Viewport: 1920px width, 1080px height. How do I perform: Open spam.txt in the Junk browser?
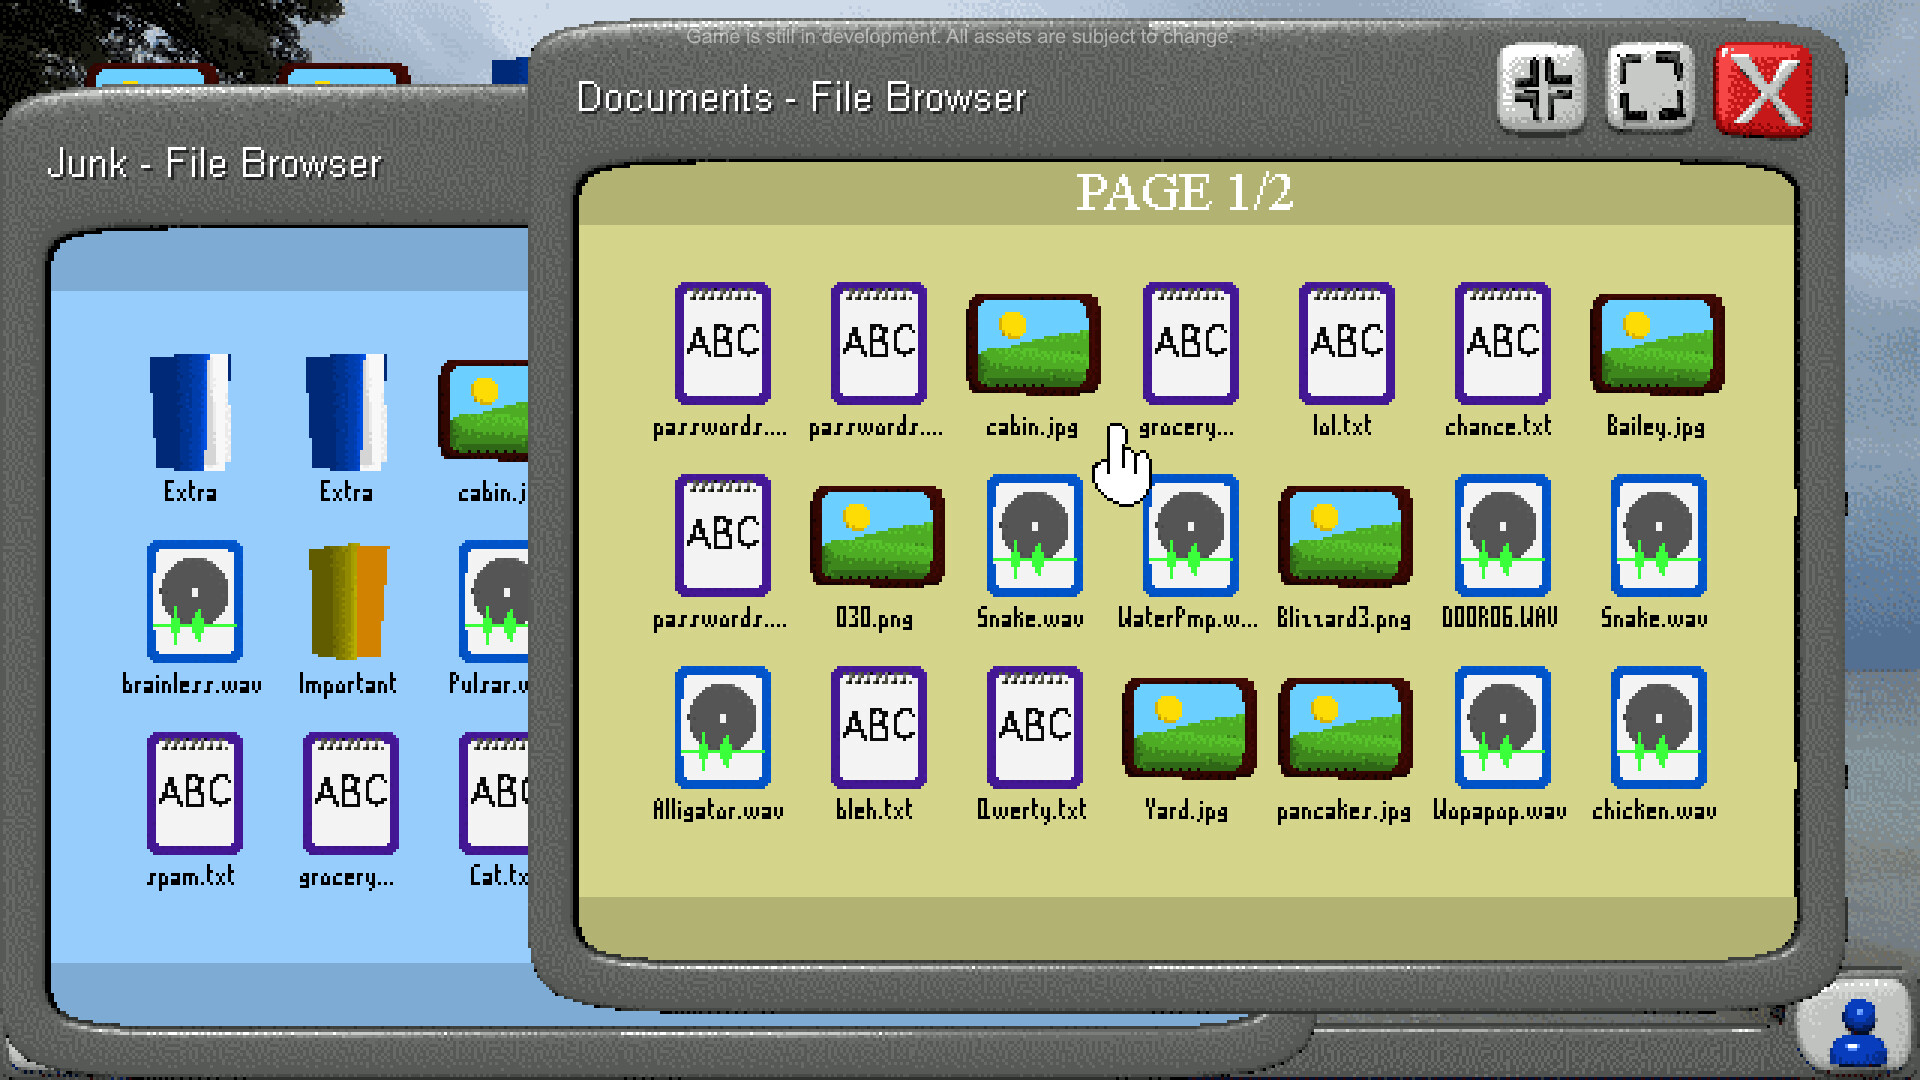(194, 793)
